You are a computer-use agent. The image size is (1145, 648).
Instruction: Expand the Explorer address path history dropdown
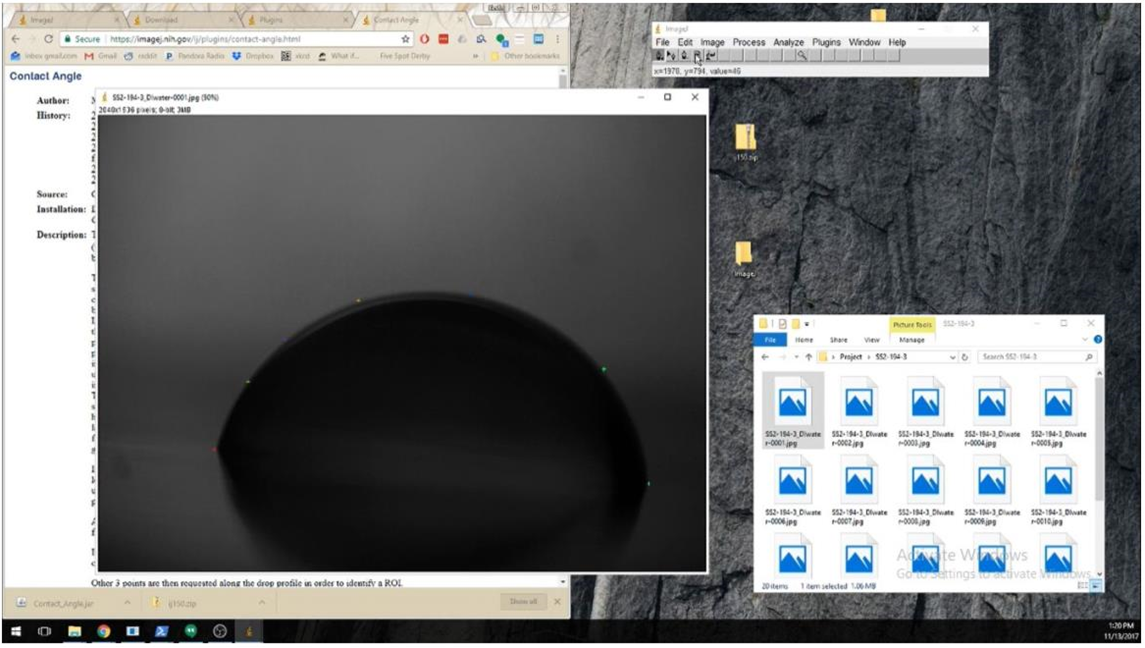point(952,357)
